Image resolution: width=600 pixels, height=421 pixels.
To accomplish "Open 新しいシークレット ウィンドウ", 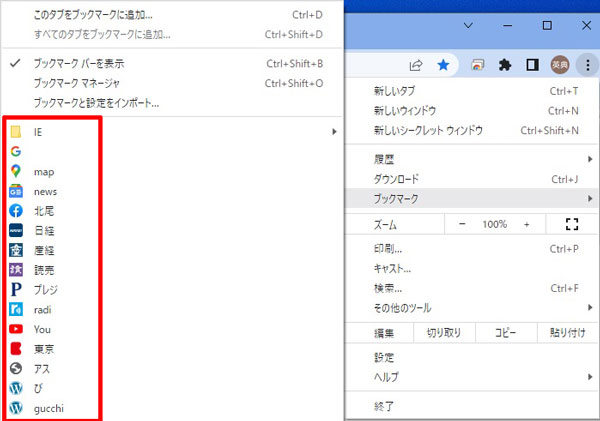I will pyautogui.click(x=471, y=131).
